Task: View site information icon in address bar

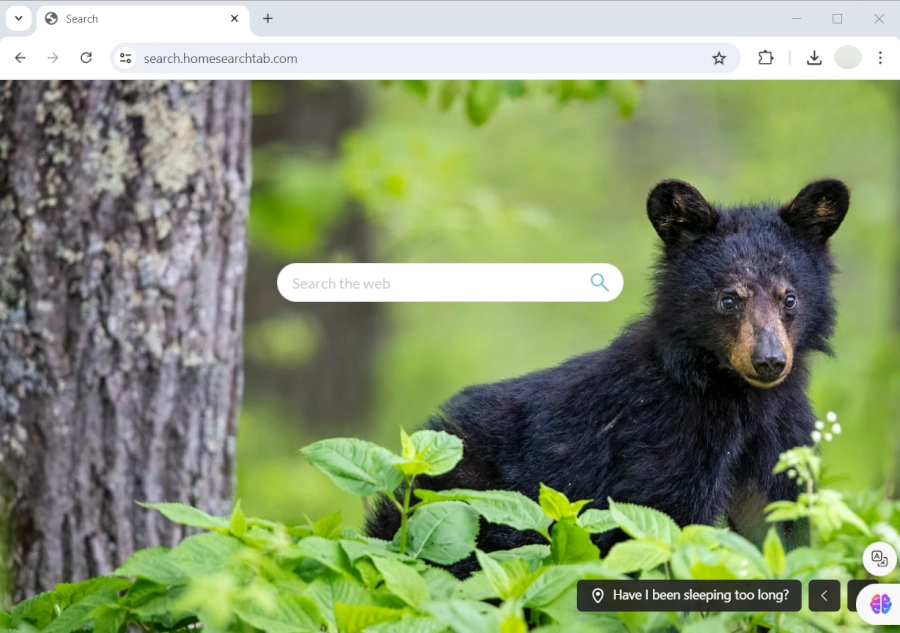Action: point(126,58)
